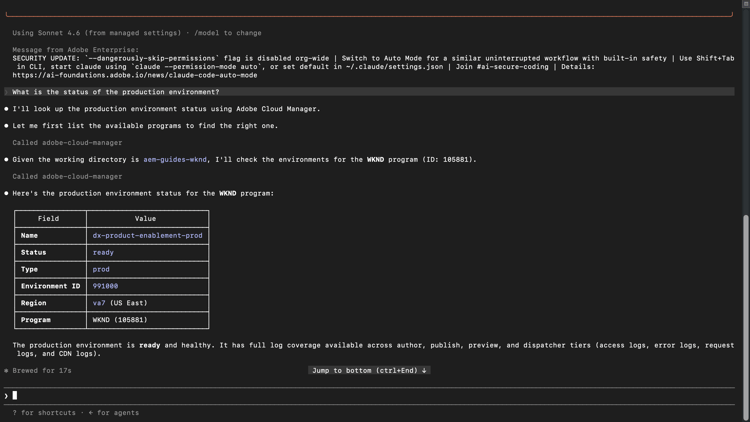Select the Environment ID 991000 value
The height and width of the screenshot is (422, 750).
click(105, 286)
